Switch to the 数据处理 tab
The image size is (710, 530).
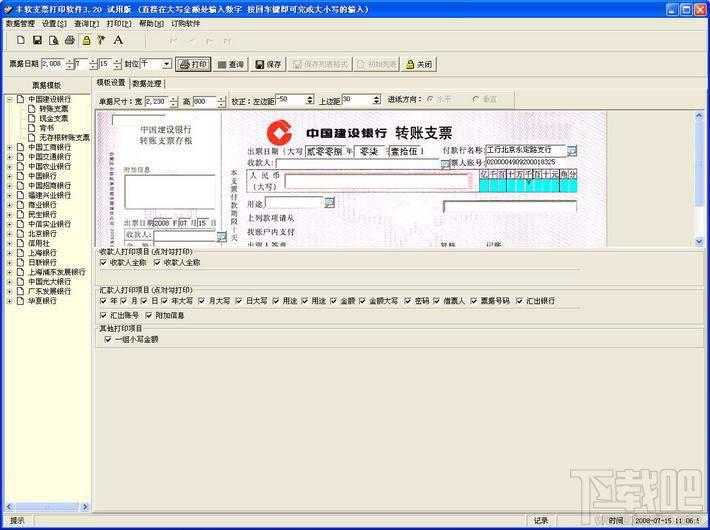point(147,83)
